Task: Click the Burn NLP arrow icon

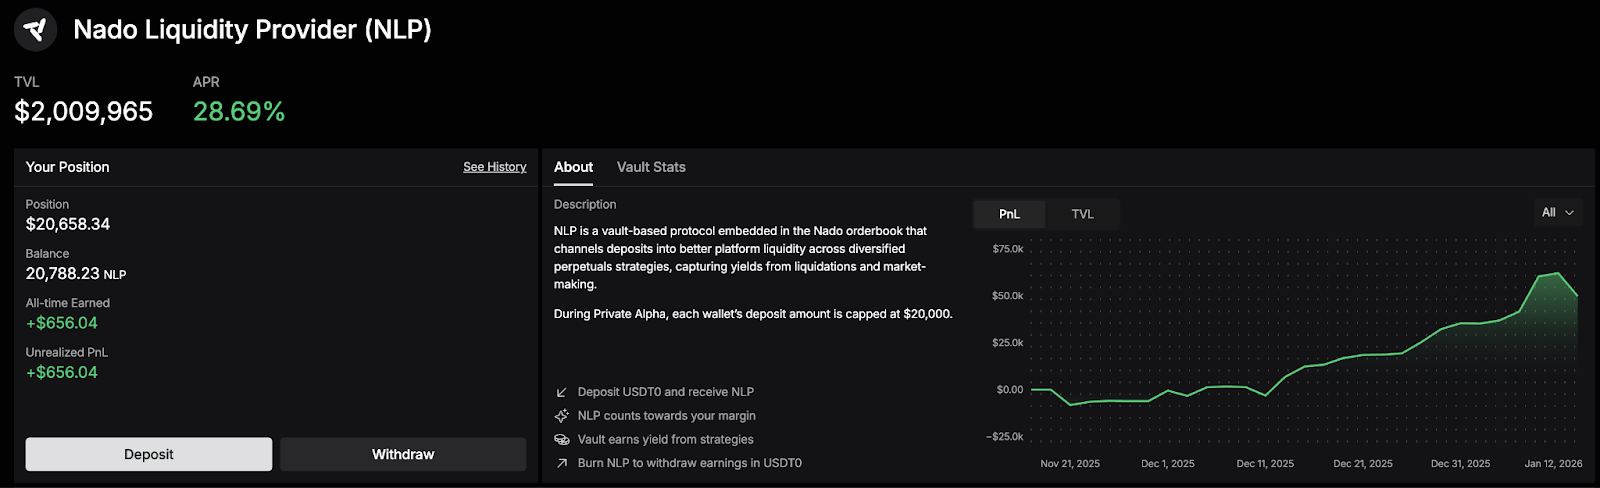Action: pos(562,463)
